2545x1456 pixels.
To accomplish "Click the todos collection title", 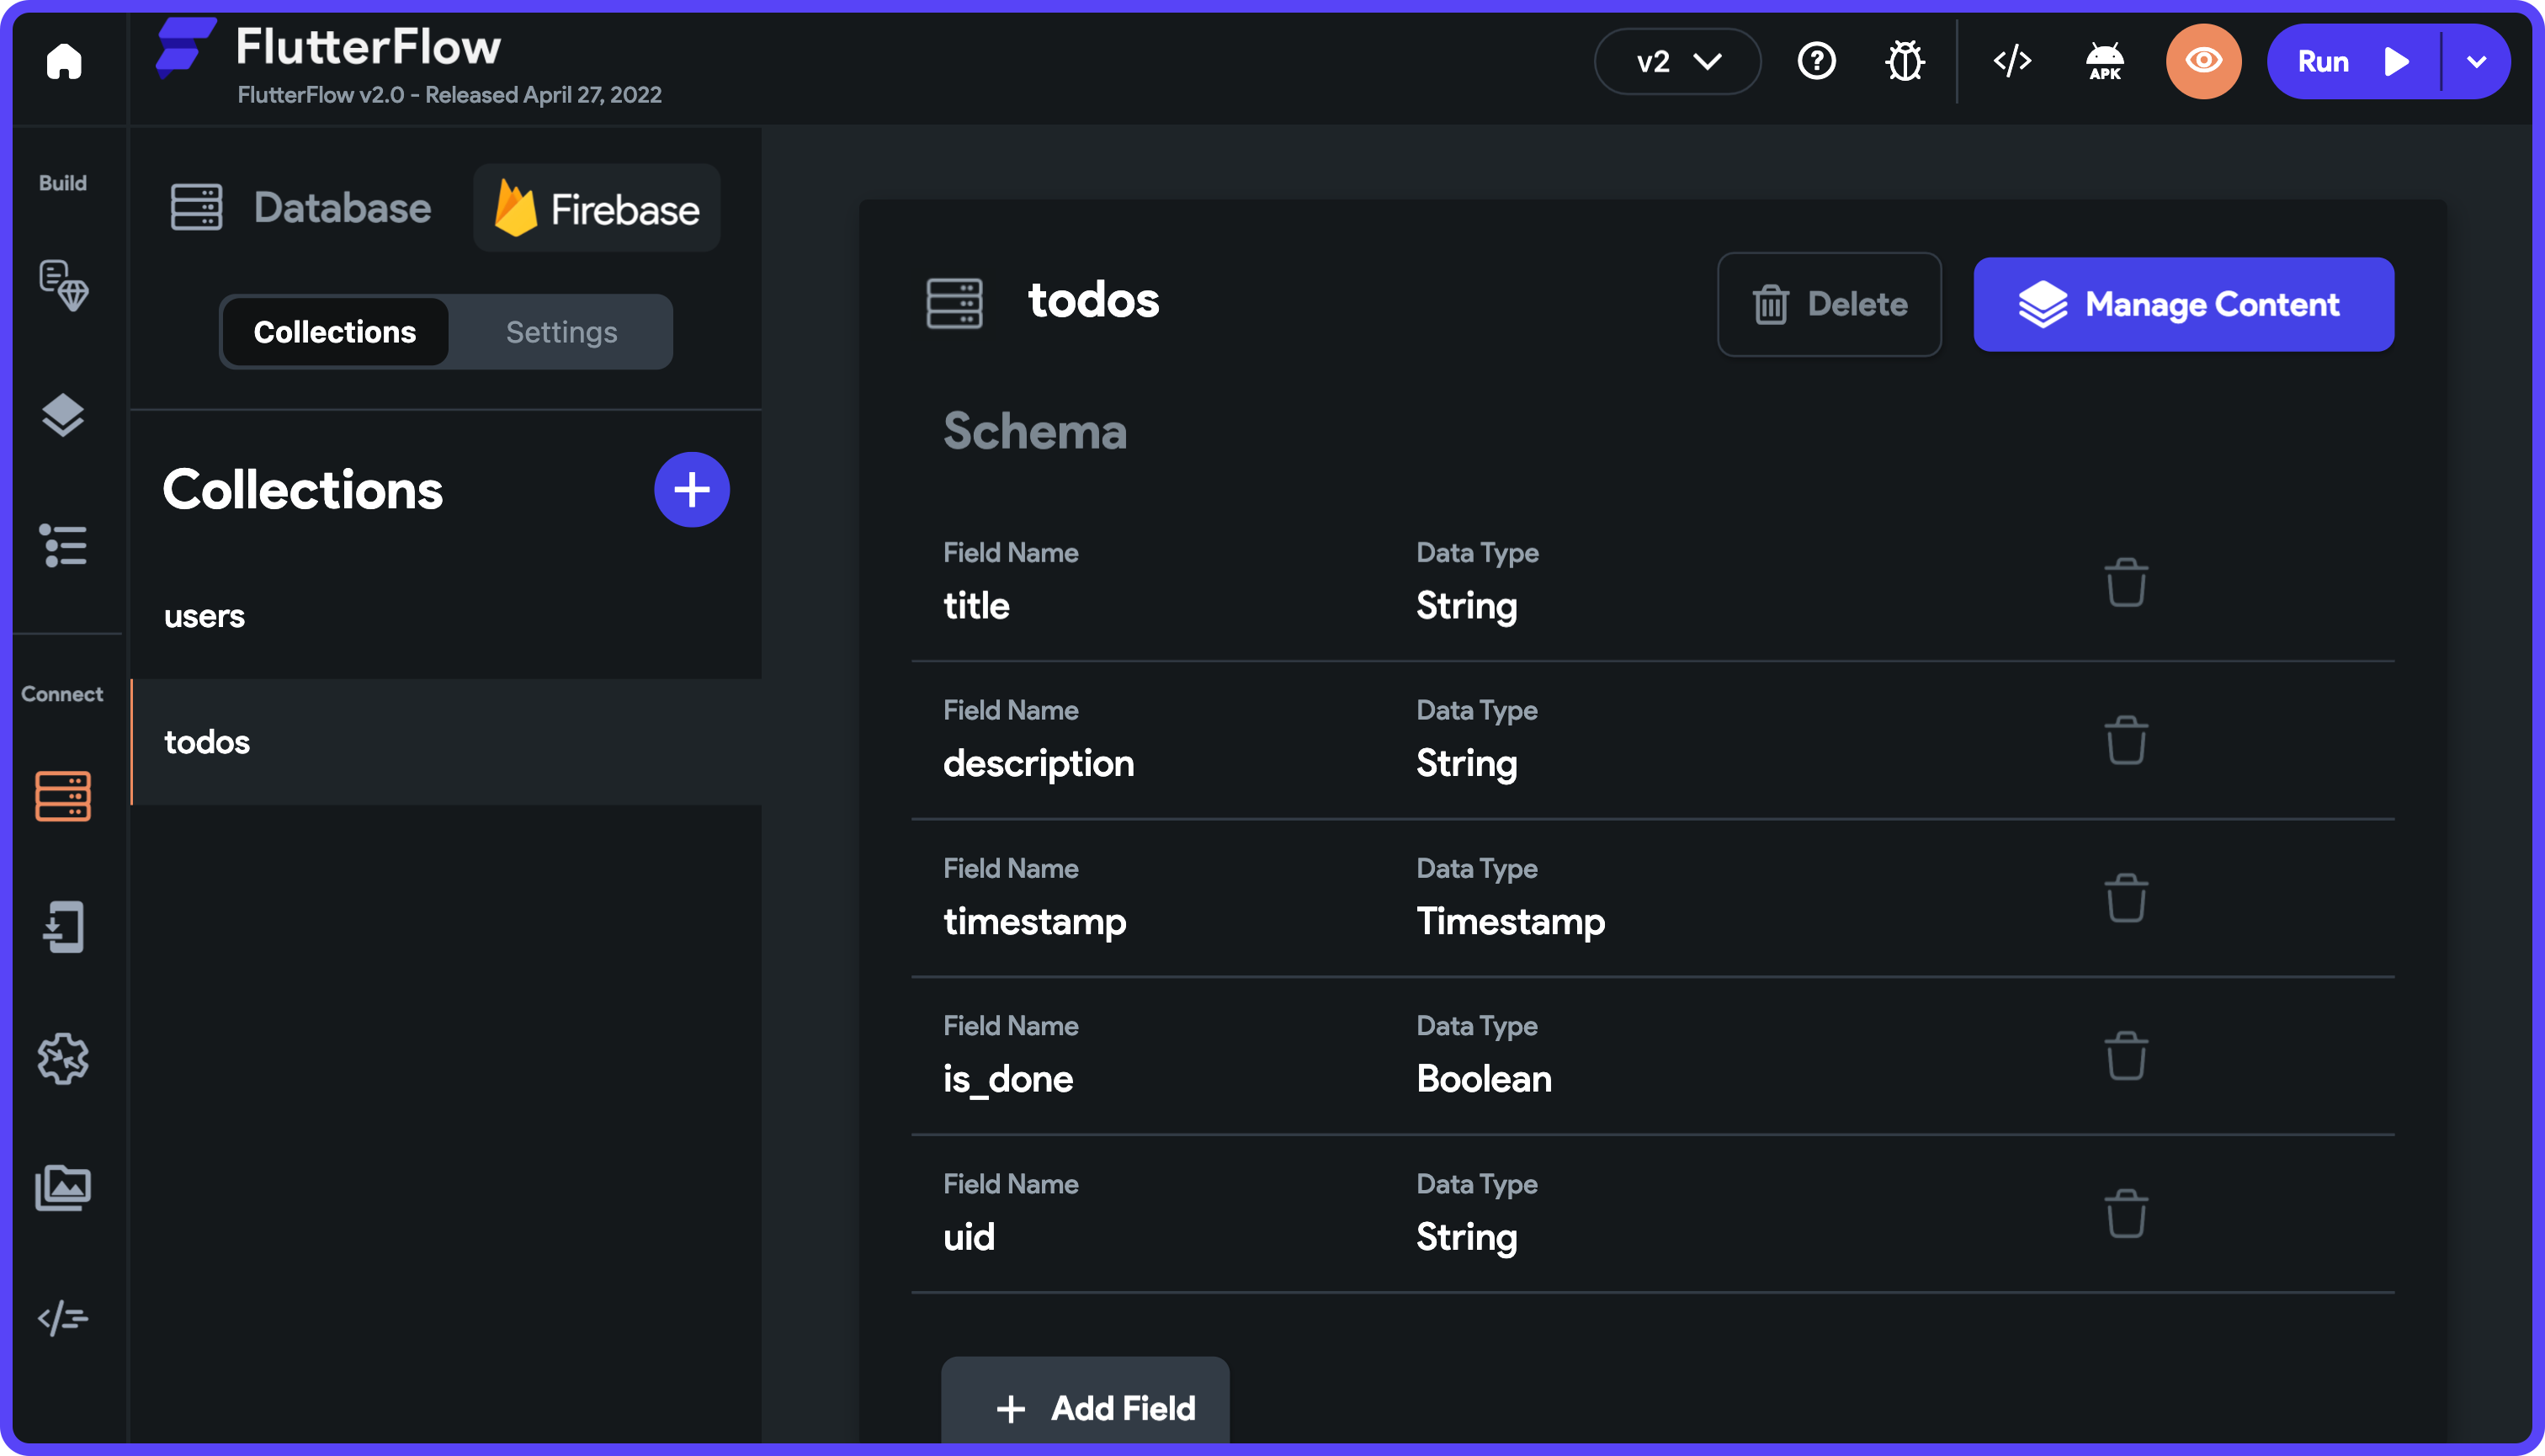I will click(x=1093, y=300).
